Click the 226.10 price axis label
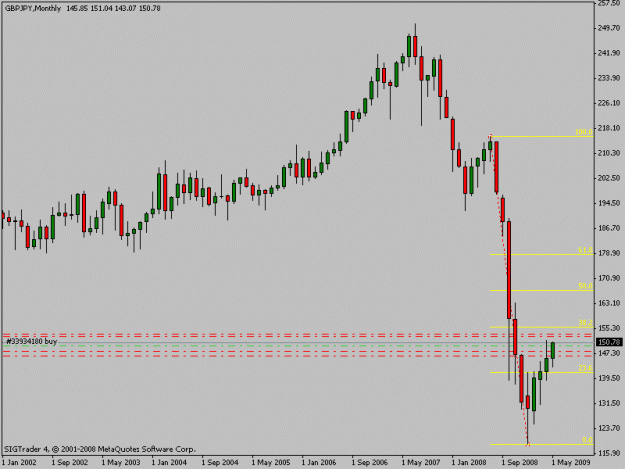625x469 pixels. [x=609, y=103]
